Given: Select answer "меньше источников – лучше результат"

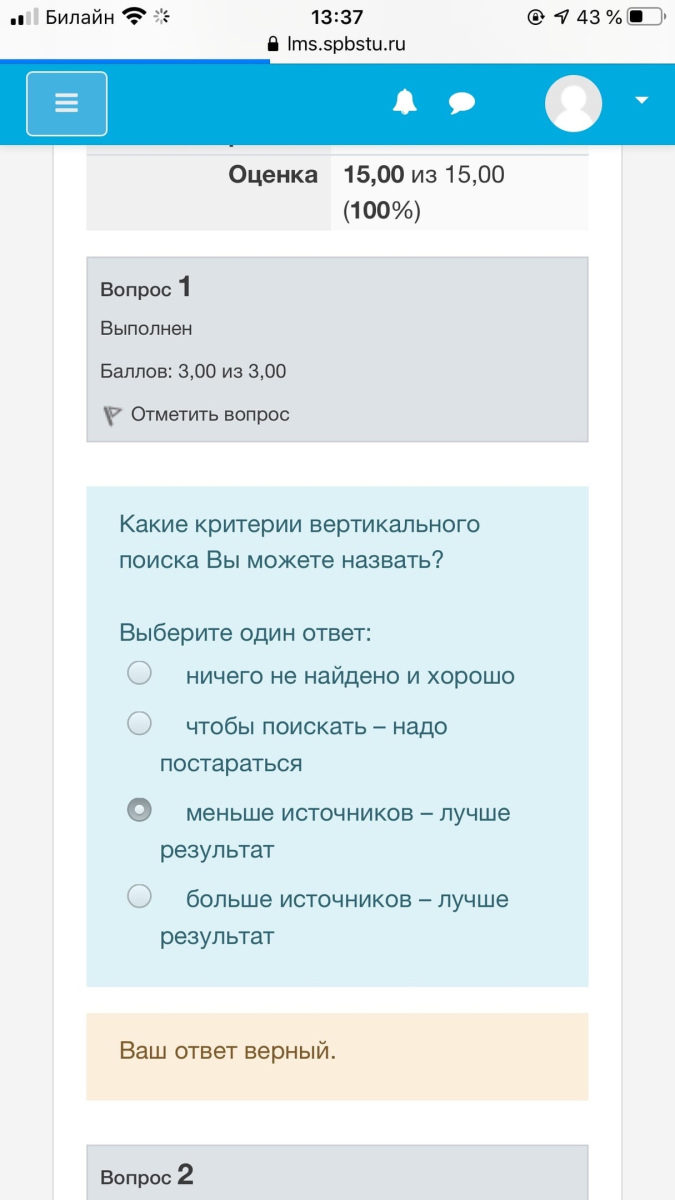Looking at the screenshot, I should coord(139,810).
